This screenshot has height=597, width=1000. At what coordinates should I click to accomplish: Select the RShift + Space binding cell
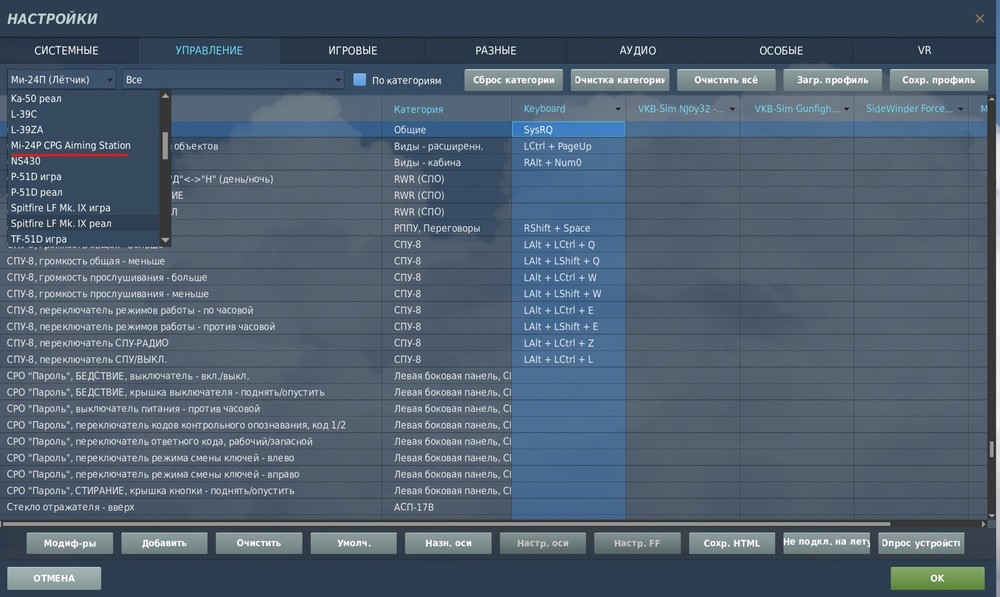[x=568, y=228]
